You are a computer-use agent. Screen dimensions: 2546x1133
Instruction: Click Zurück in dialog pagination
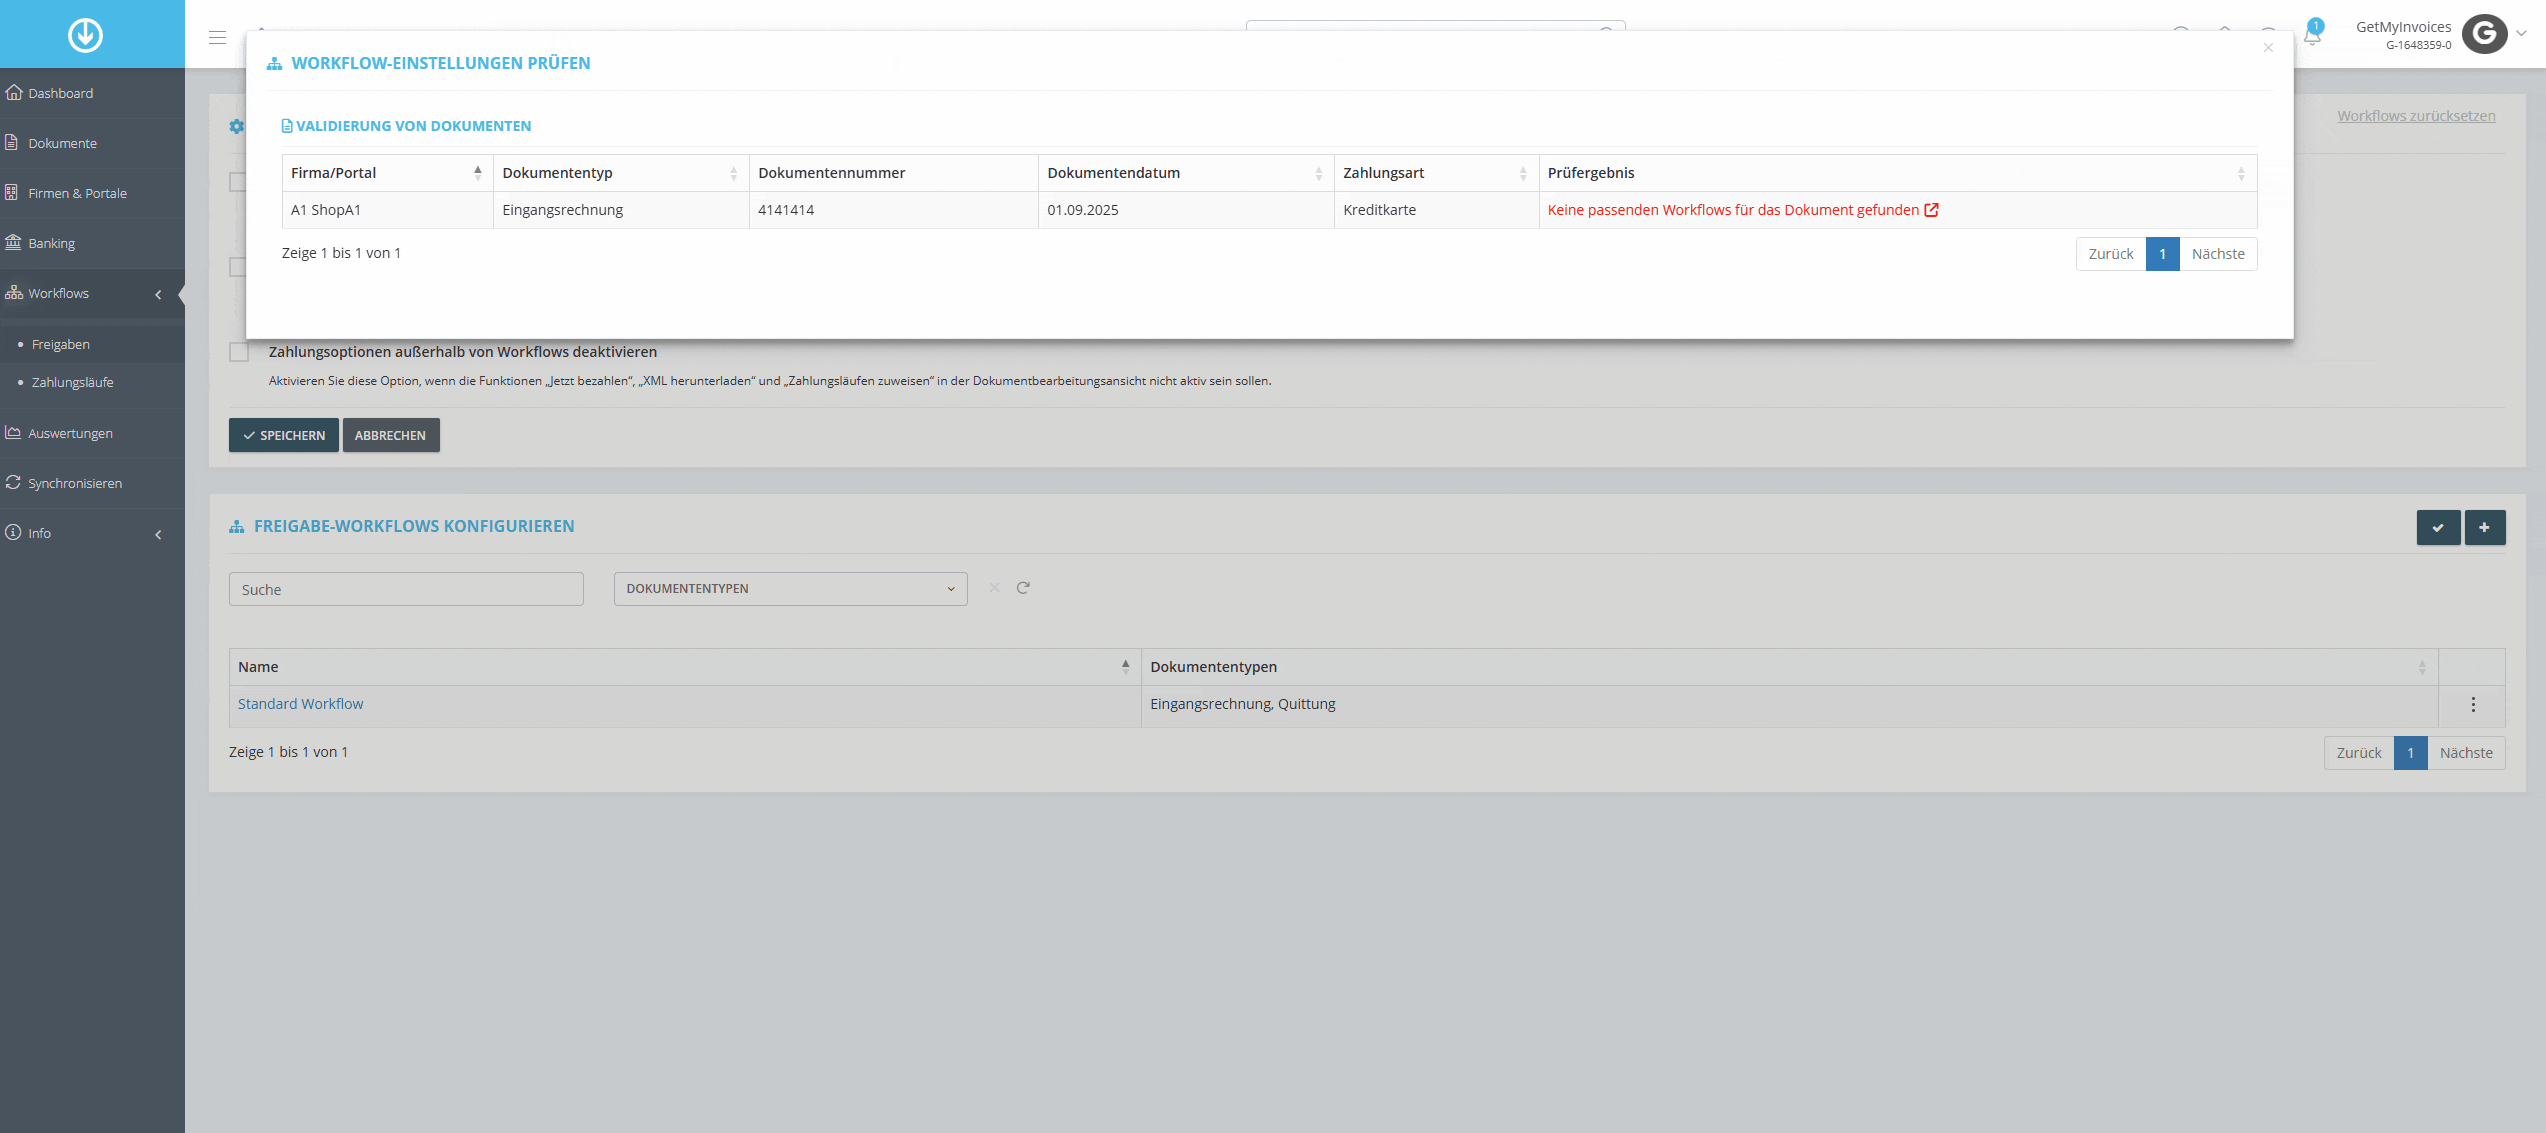click(2111, 254)
